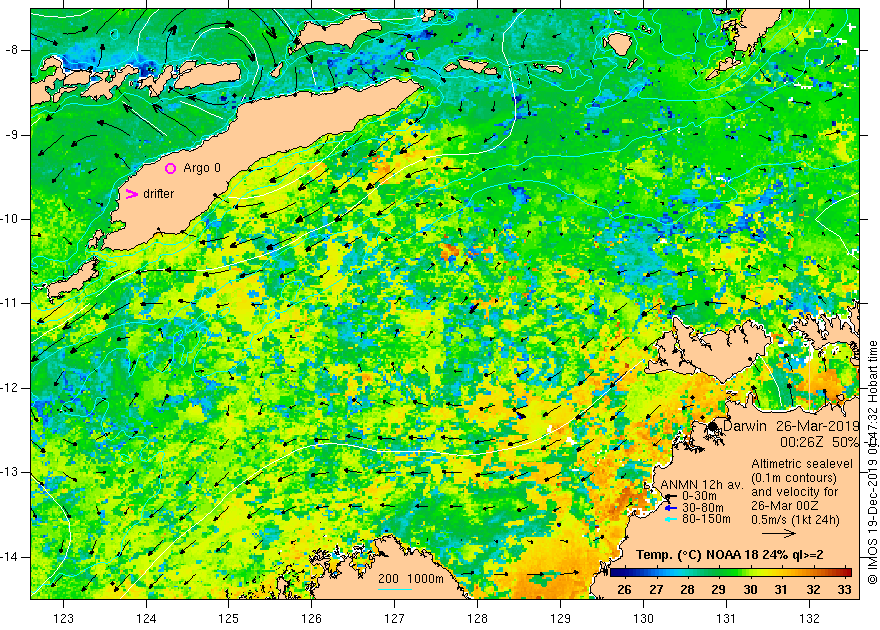Click the 0.5m/s velocity scale arrow
The height and width of the screenshot is (630, 880).
(779, 533)
